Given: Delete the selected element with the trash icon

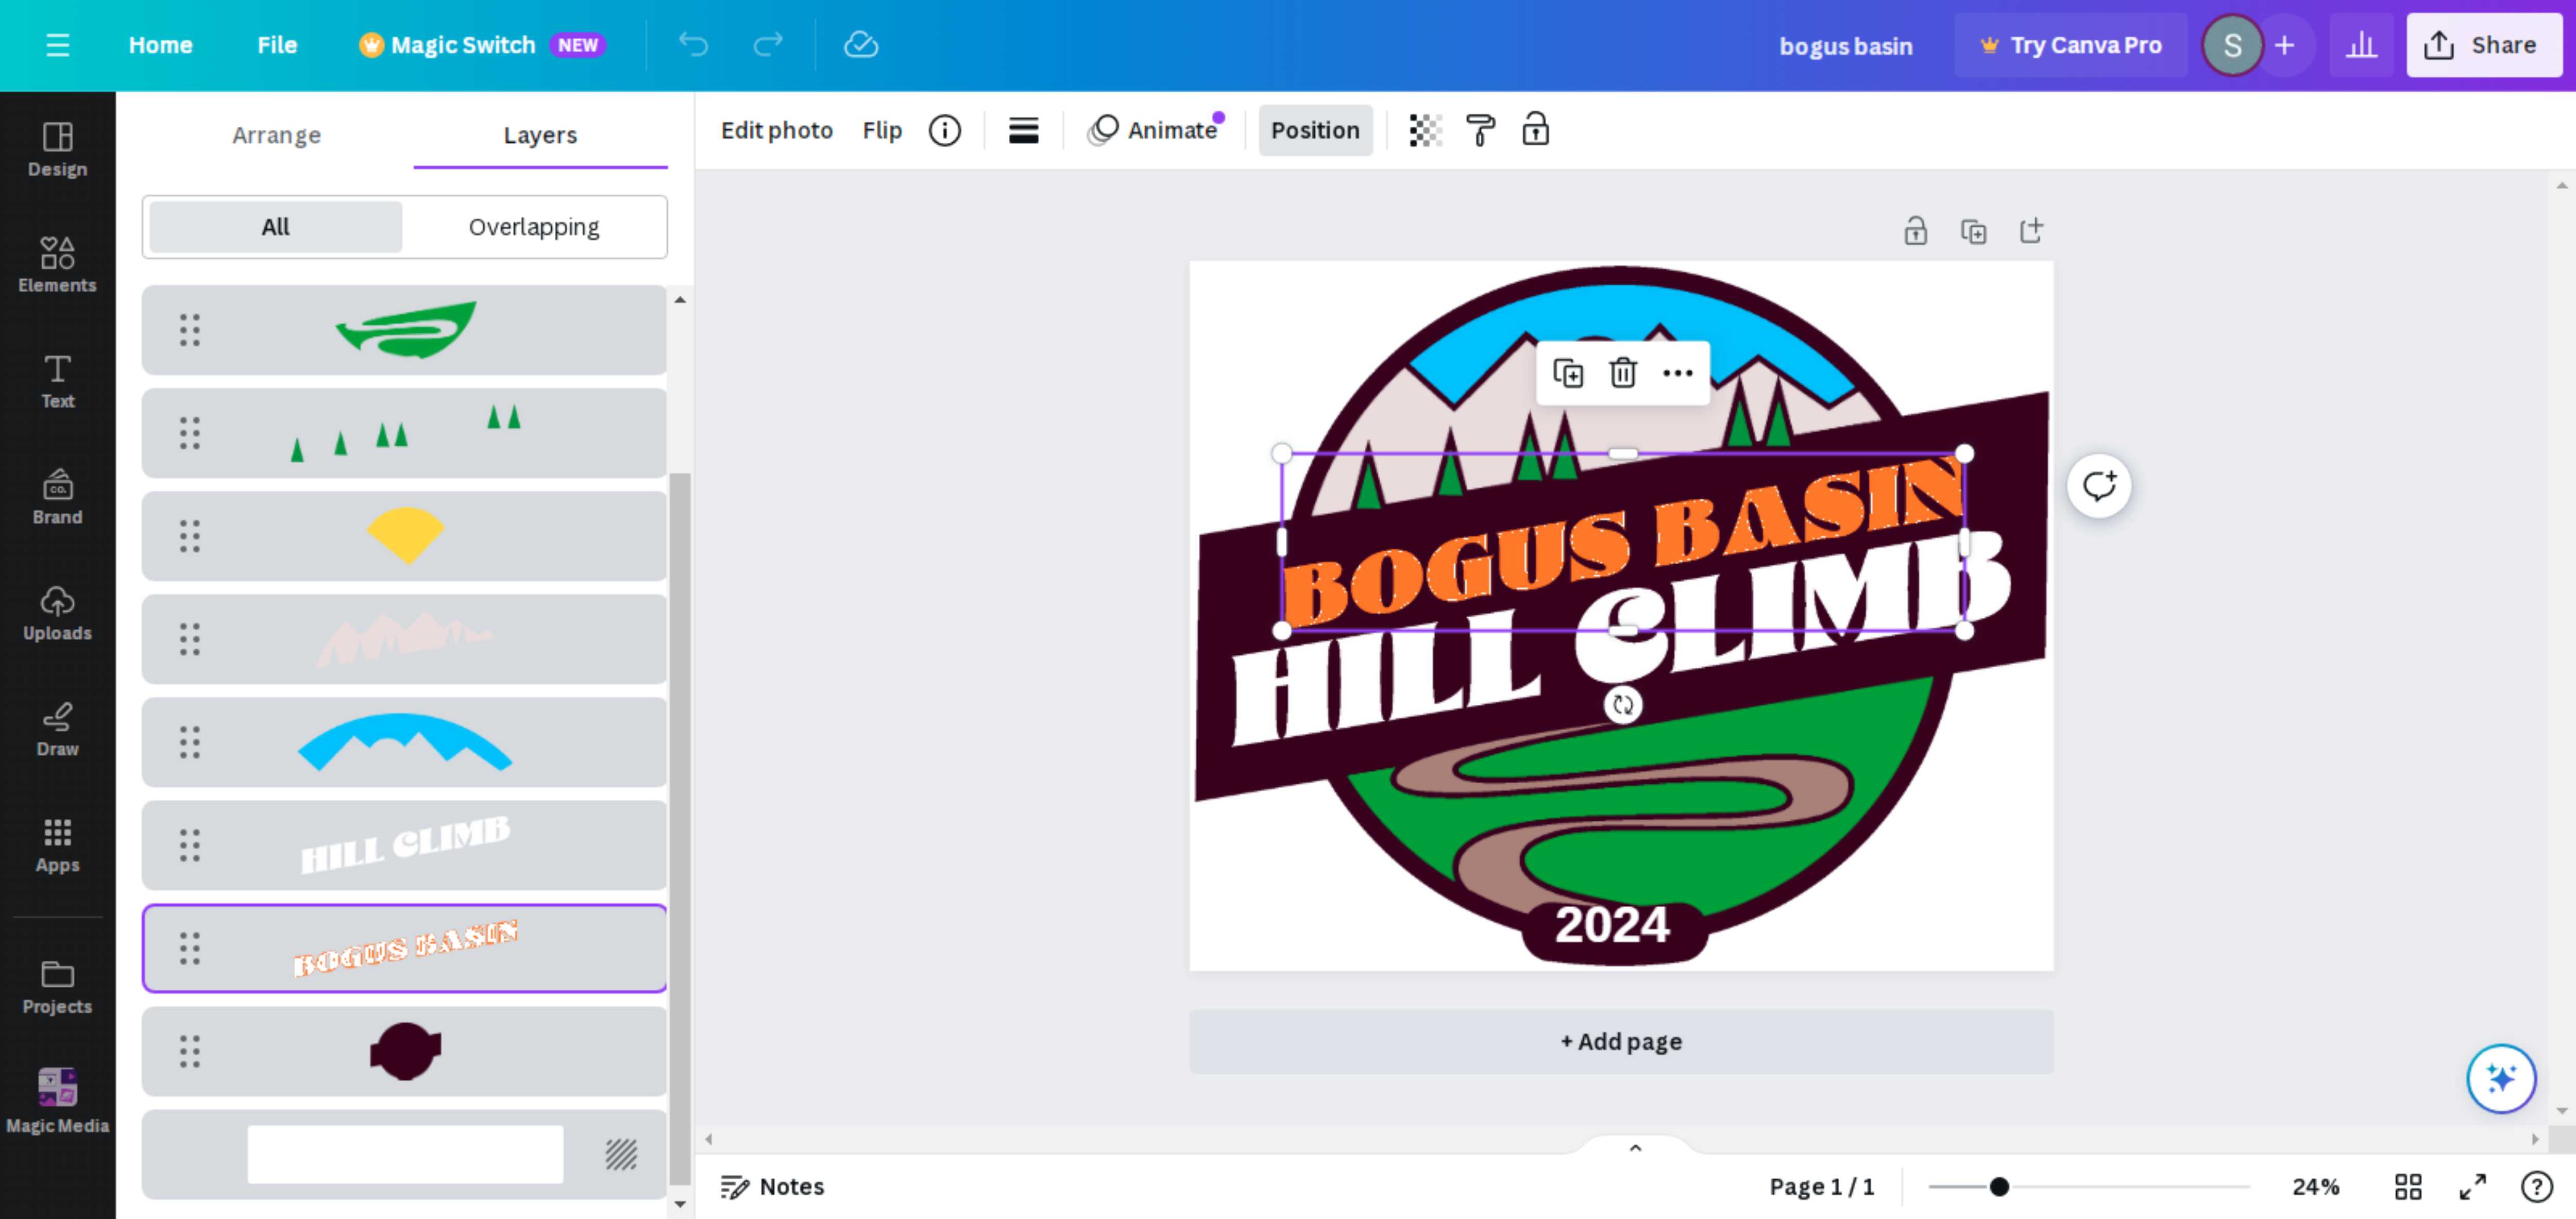Looking at the screenshot, I should (1622, 373).
